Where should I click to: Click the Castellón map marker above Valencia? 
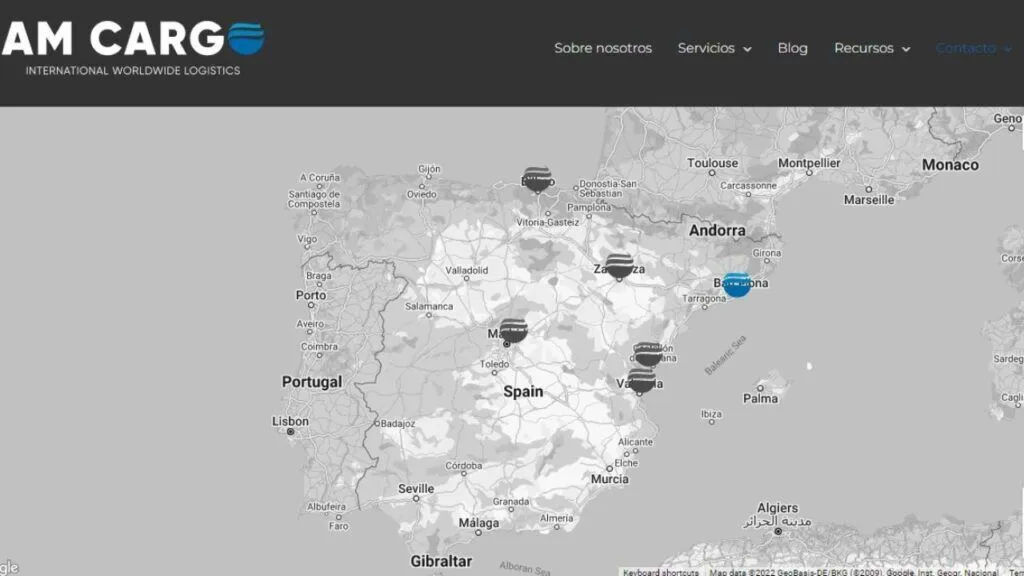point(648,354)
